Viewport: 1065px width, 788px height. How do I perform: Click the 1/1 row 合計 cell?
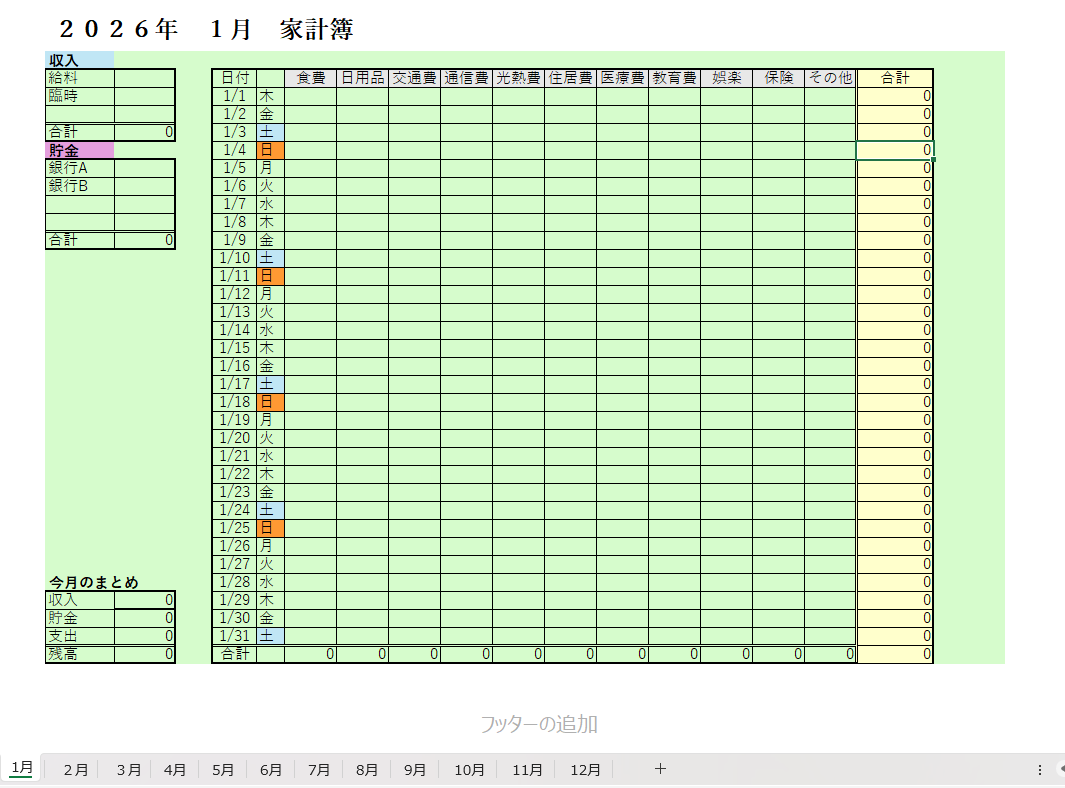[894, 96]
